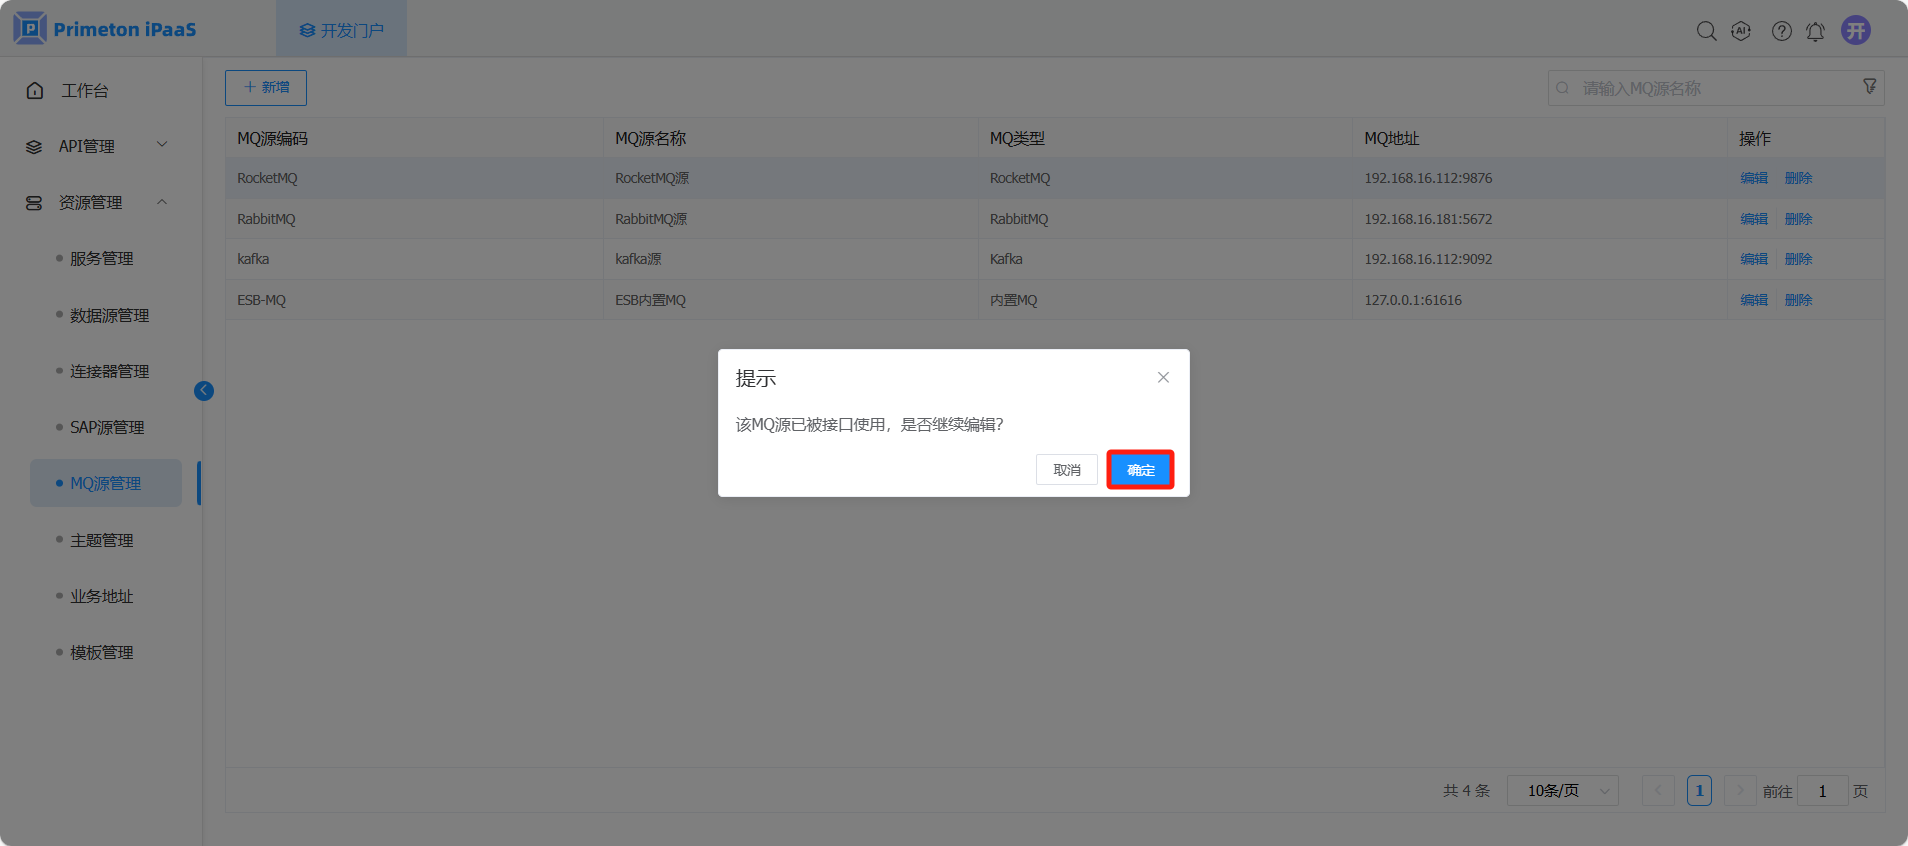Confirm with the 确定 button

click(x=1140, y=470)
